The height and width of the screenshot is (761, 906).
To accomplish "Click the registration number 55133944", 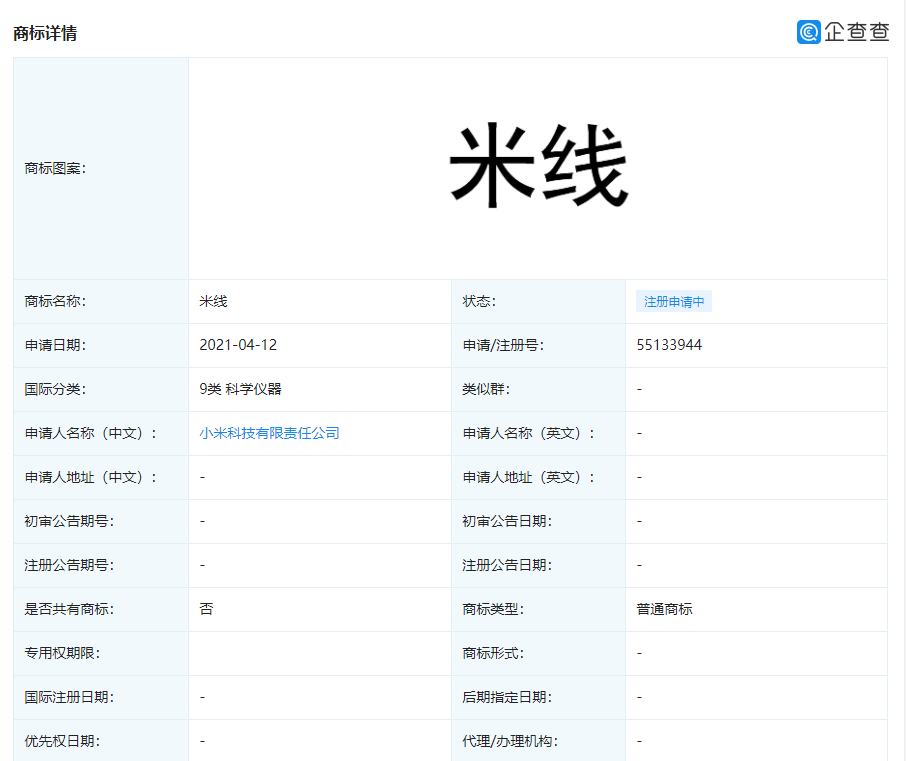I will (x=669, y=345).
